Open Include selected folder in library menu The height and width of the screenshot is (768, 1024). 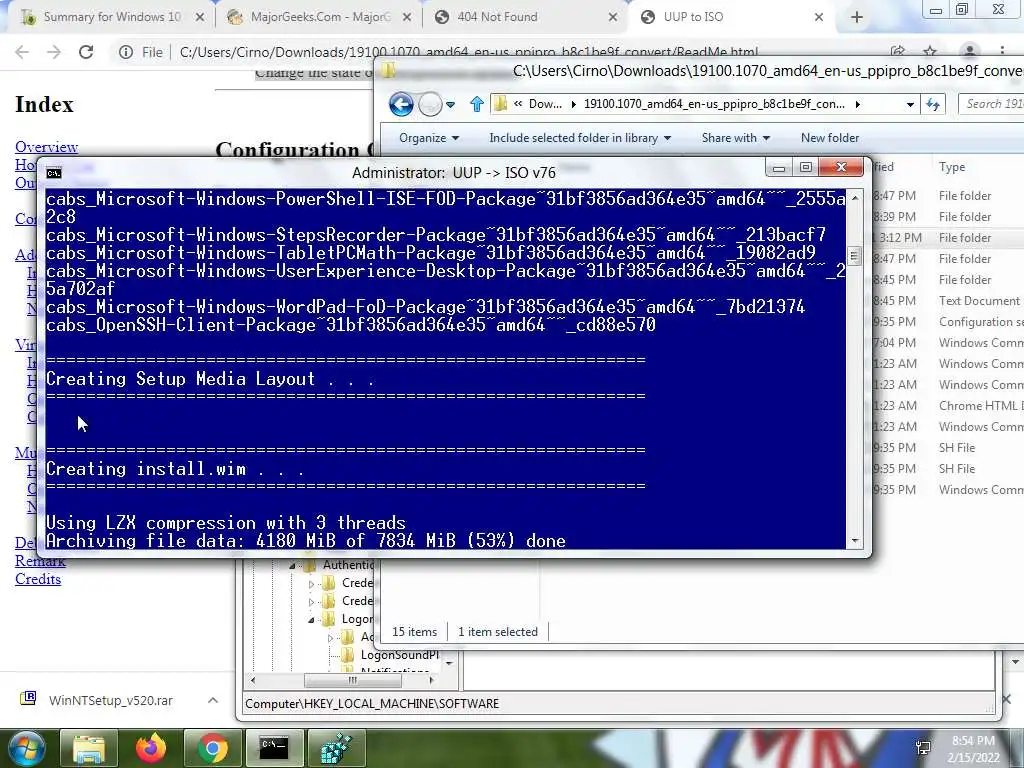coord(580,138)
